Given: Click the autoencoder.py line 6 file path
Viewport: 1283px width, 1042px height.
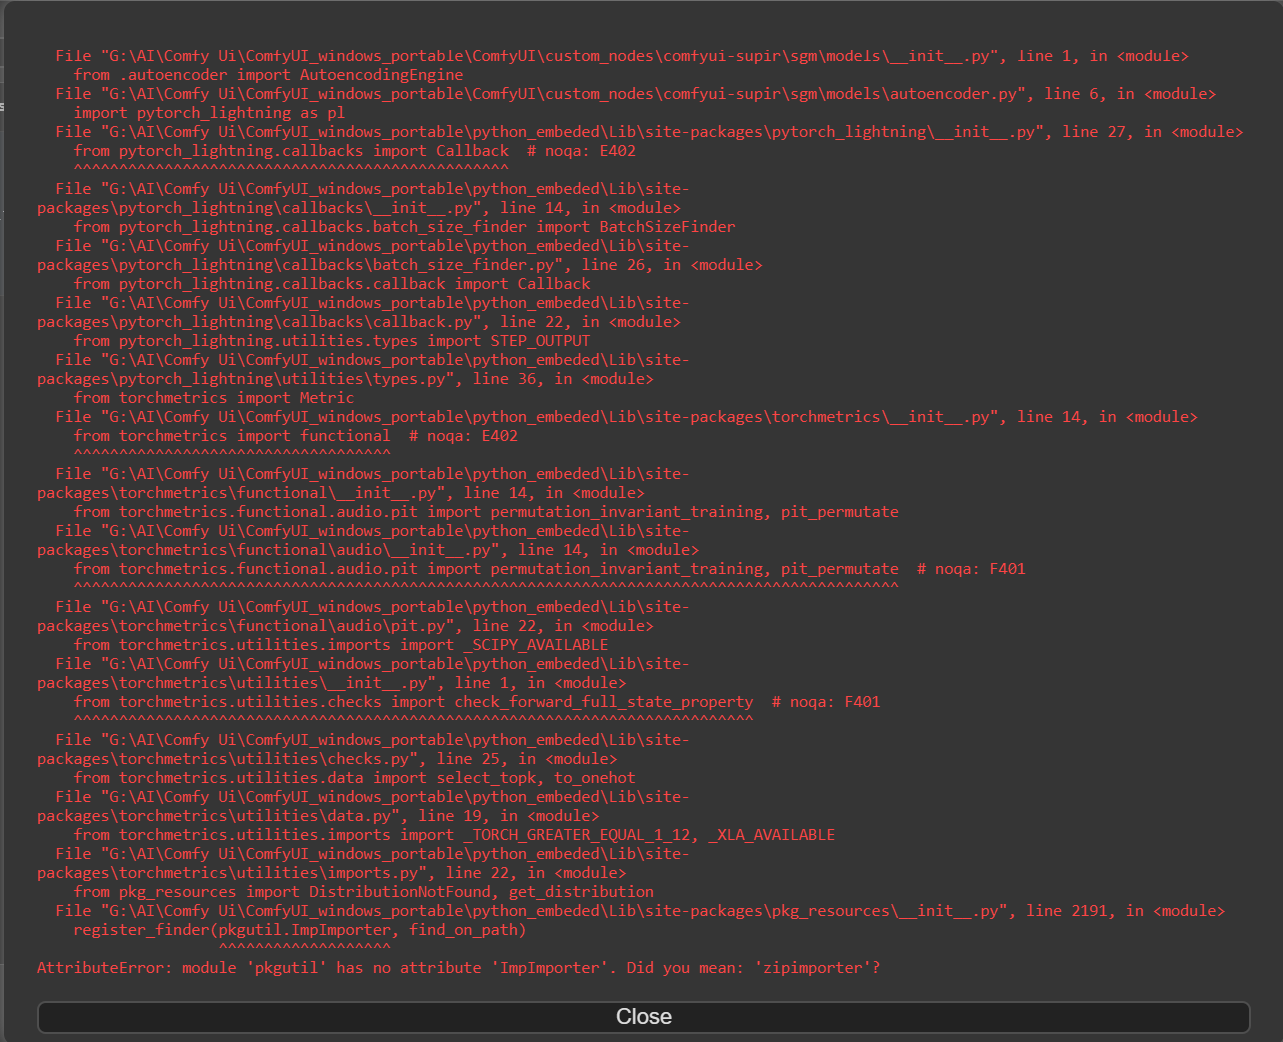Looking at the screenshot, I should tap(635, 94).
